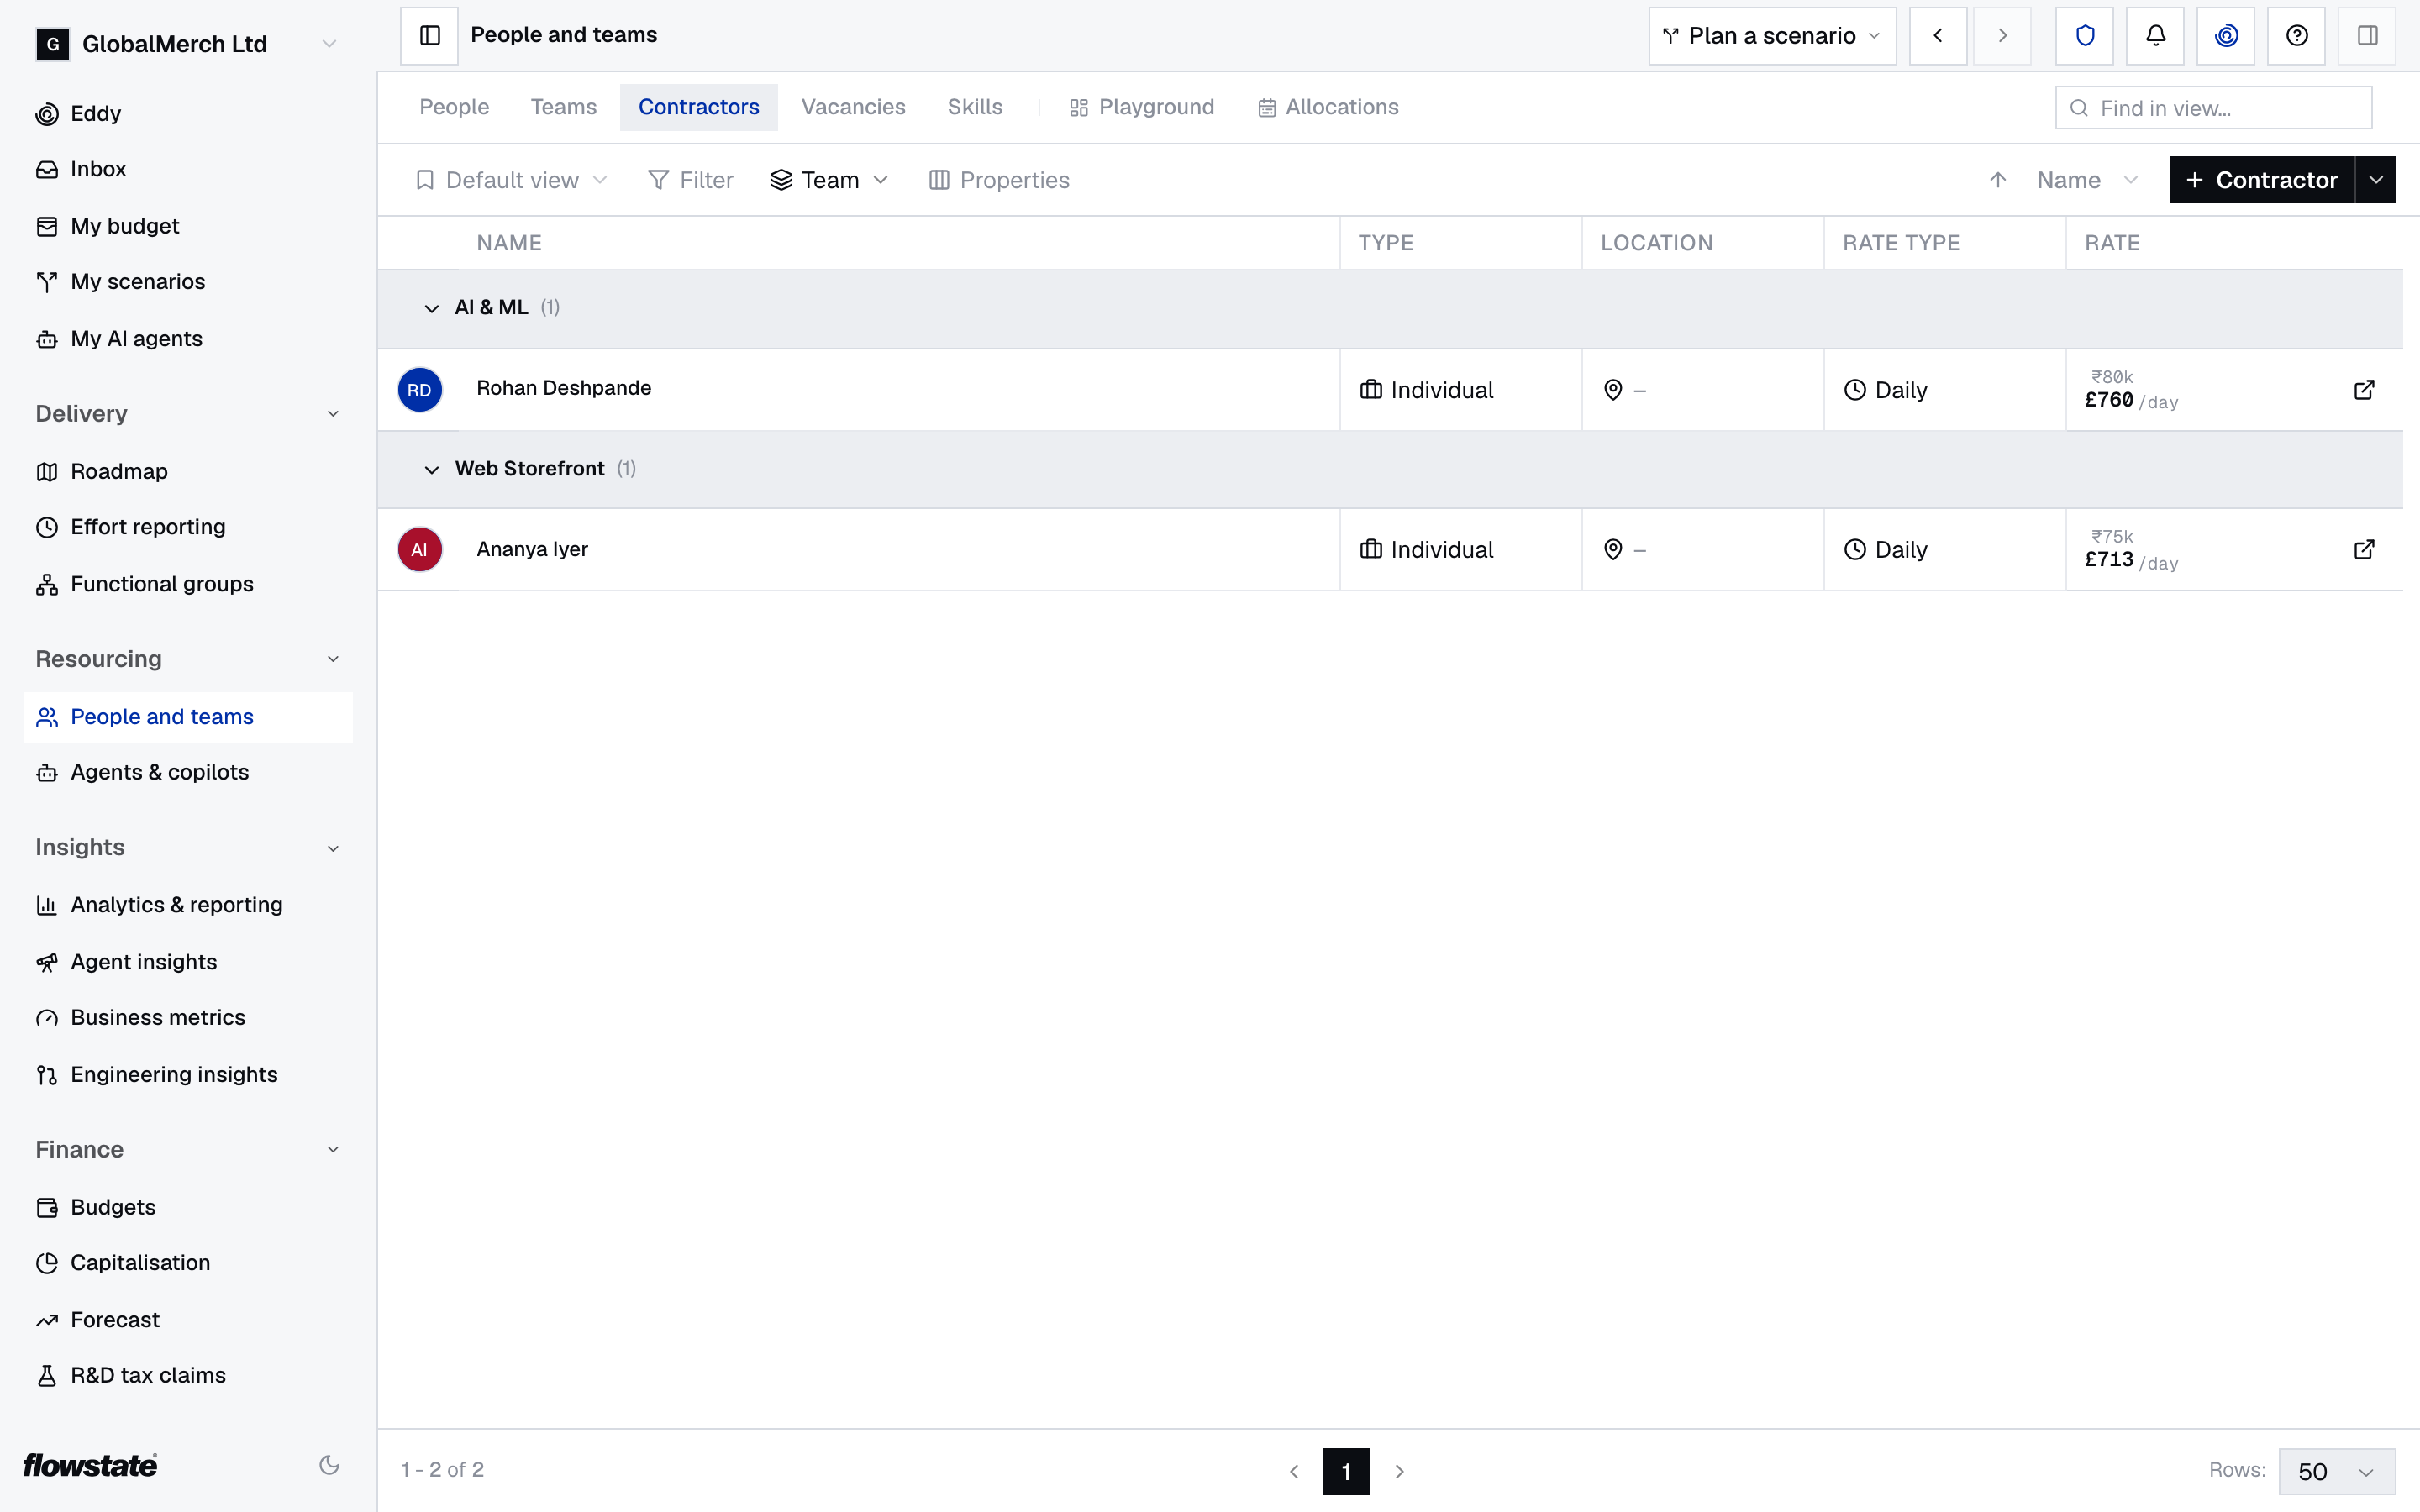The height and width of the screenshot is (1512, 2420).
Task: Open the Name sort dropdown
Action: 2086,180
